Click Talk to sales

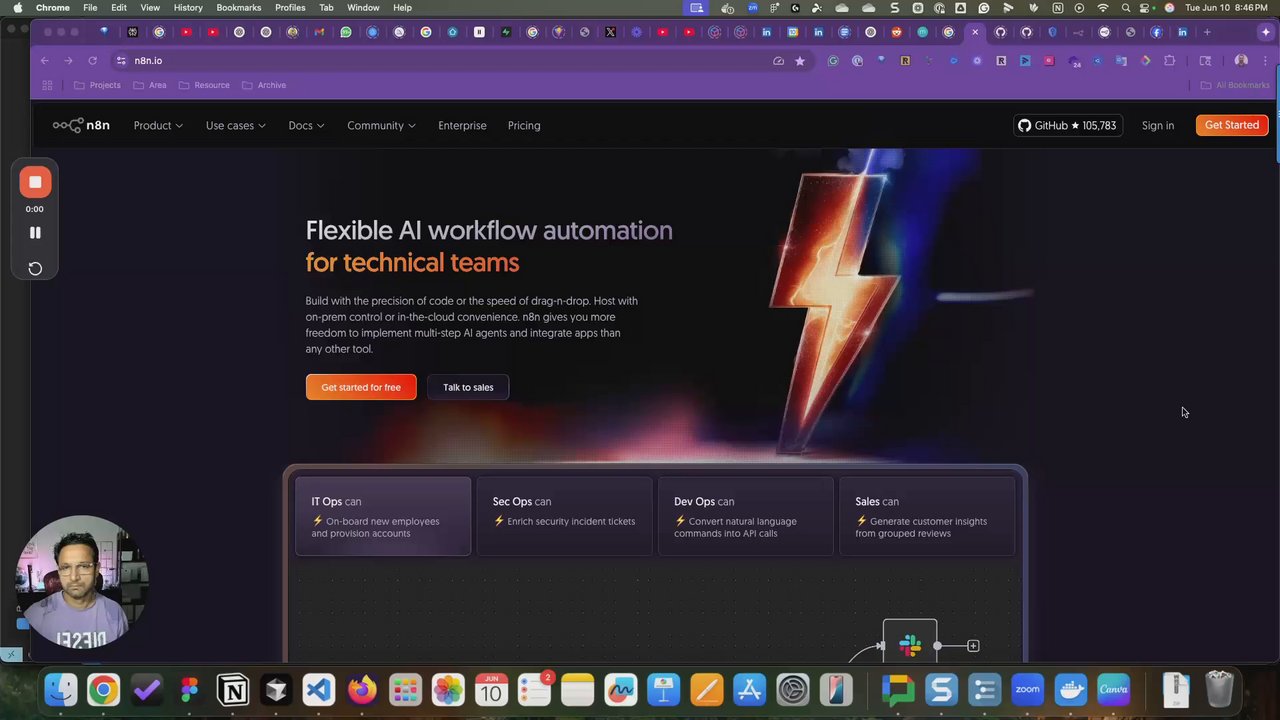pyautogui.click(x=468, y=387)
